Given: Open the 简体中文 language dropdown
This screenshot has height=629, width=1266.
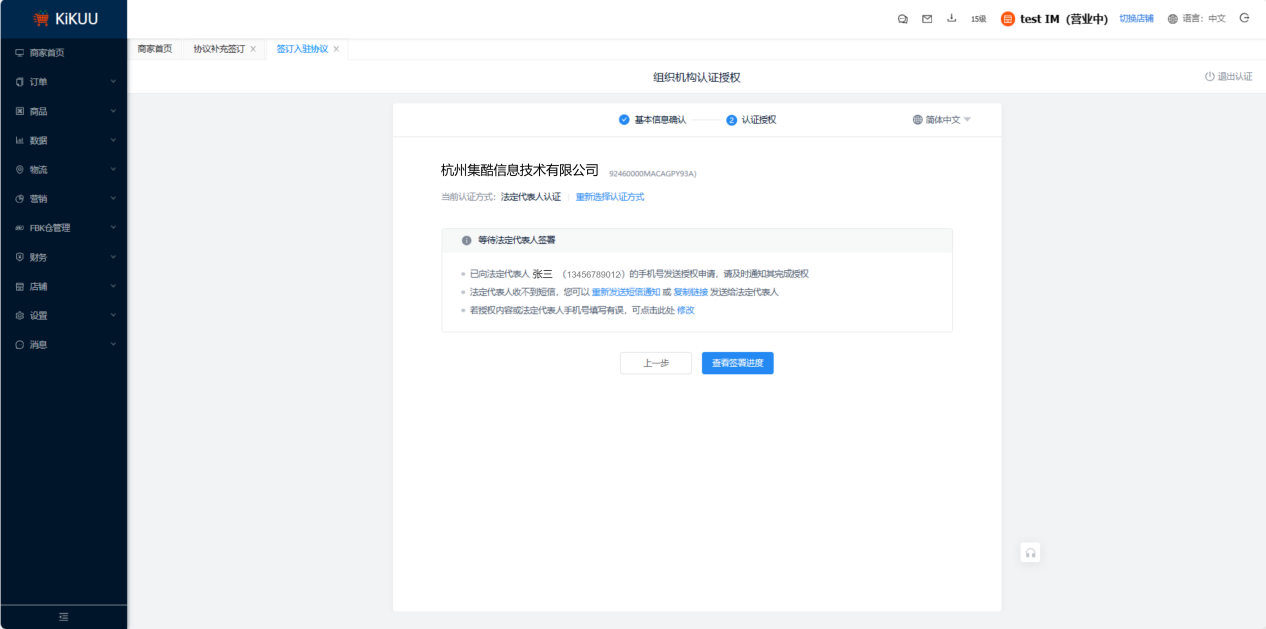Looking at the screenshot, I should [x=942, y=119].
